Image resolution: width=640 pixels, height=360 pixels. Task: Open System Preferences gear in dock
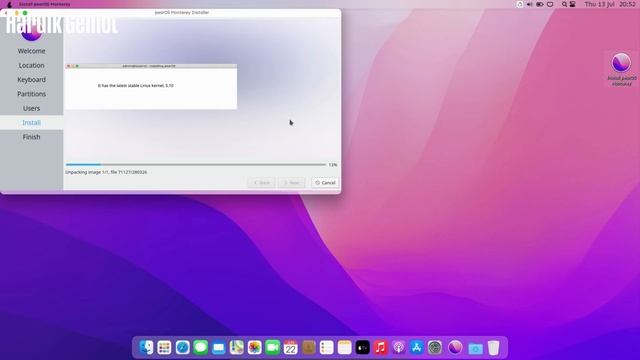tap(435, 347)
